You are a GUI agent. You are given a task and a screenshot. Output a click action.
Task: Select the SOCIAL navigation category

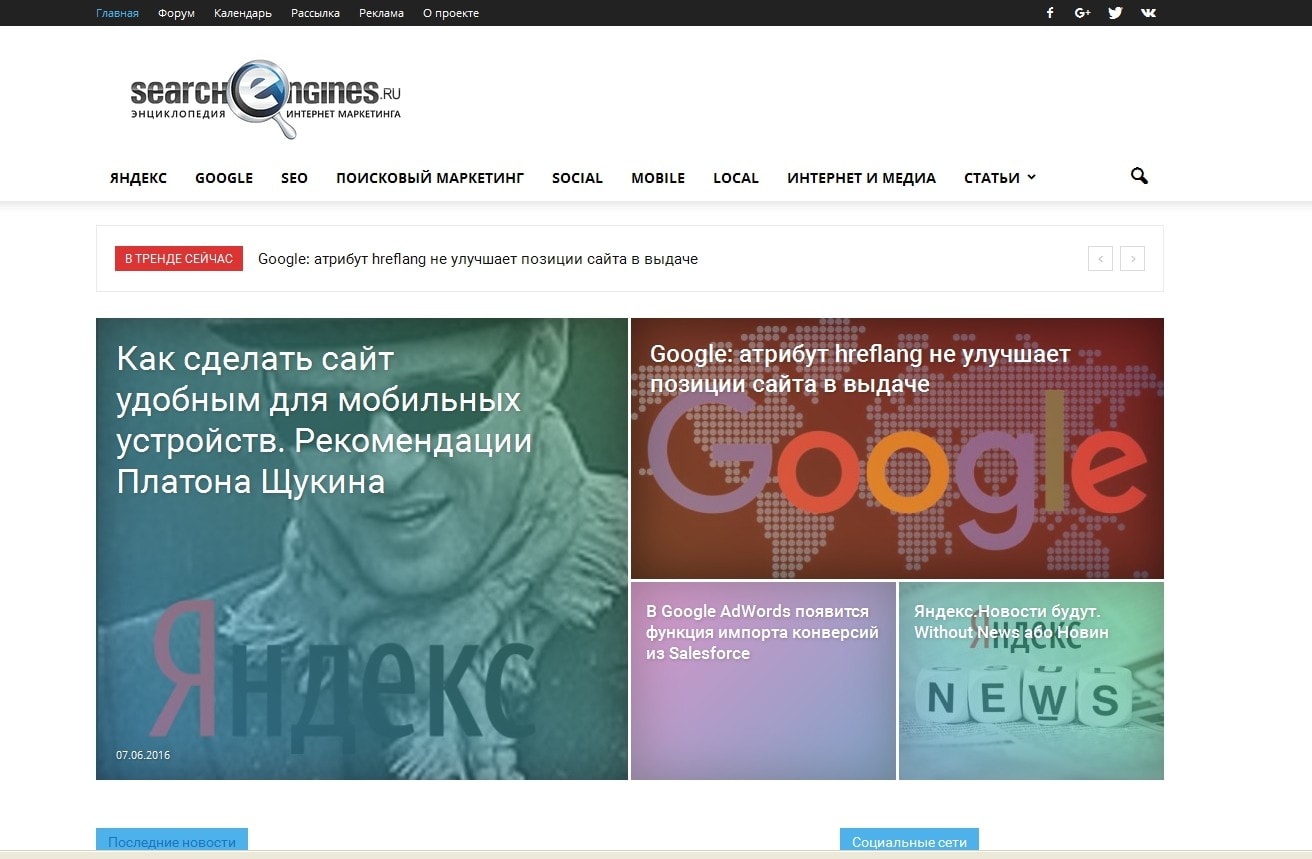pyautogui.click(x=577, y=178)
